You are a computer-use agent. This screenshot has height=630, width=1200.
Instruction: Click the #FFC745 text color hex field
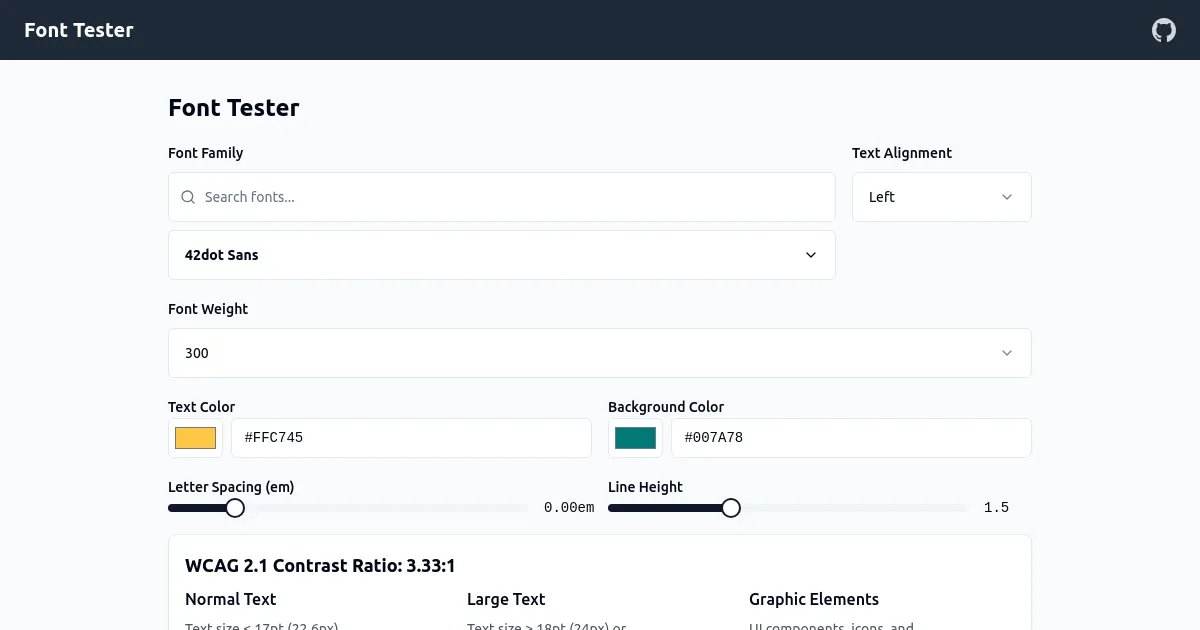pyautogui.click(x=411, y=438)
